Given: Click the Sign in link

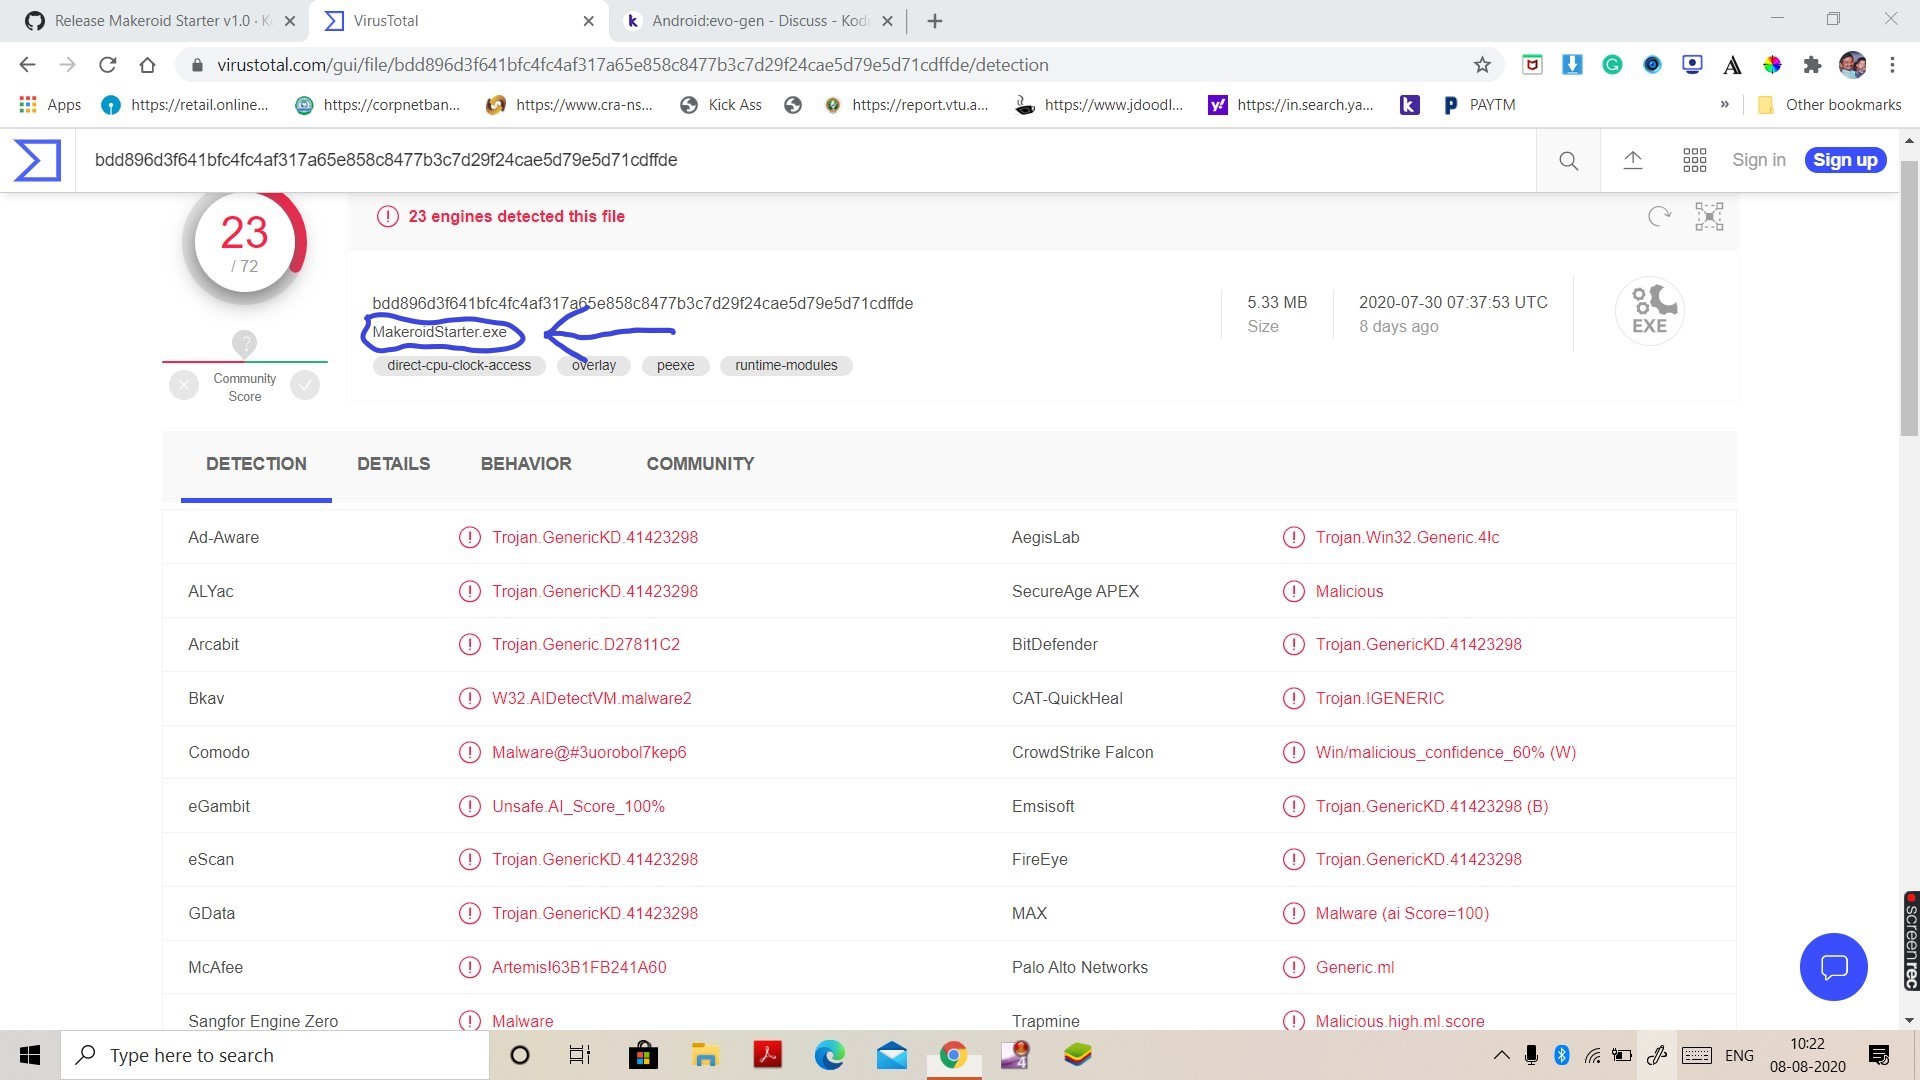Looking at the screenshot, I should pyautogui.click(x=1758, y=160).
